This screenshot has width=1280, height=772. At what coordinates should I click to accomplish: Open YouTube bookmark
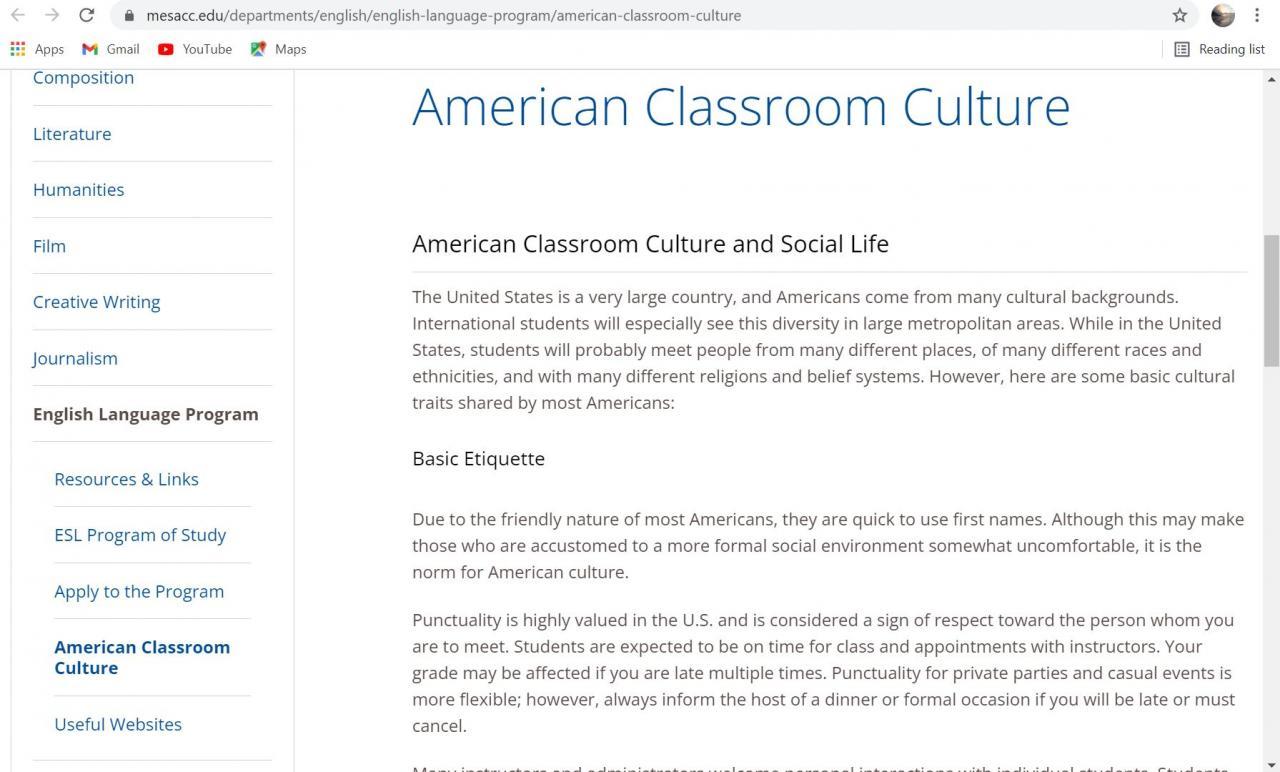click(x=195, y=49)
